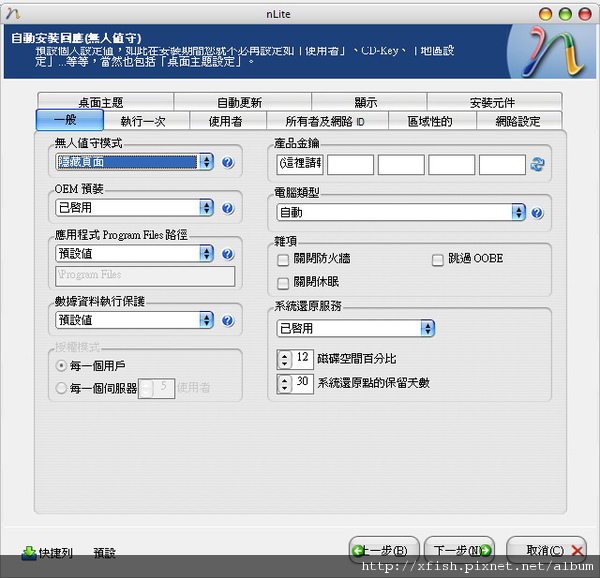Open the 數據資料執行保護 dropdown
This screenshot has height=578, width=600.
(x=134, y=320)
